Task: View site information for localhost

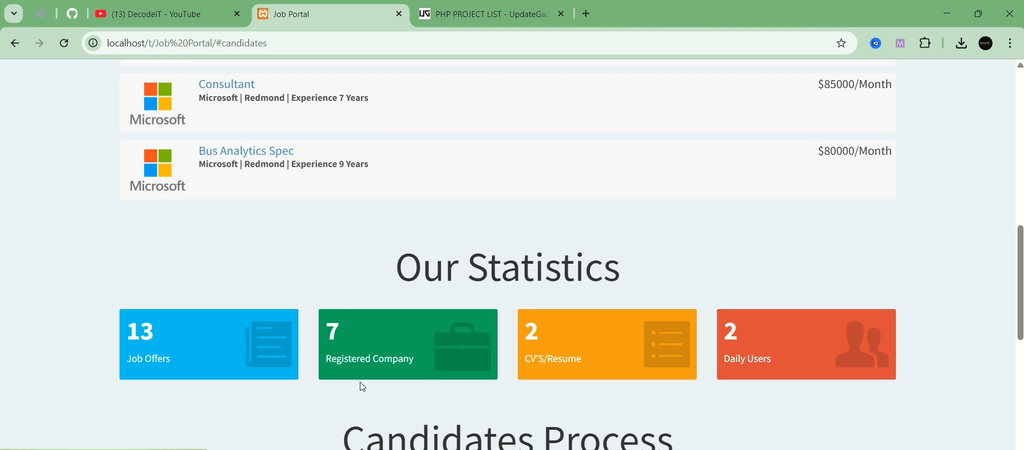Action: (x=93, y=43)
